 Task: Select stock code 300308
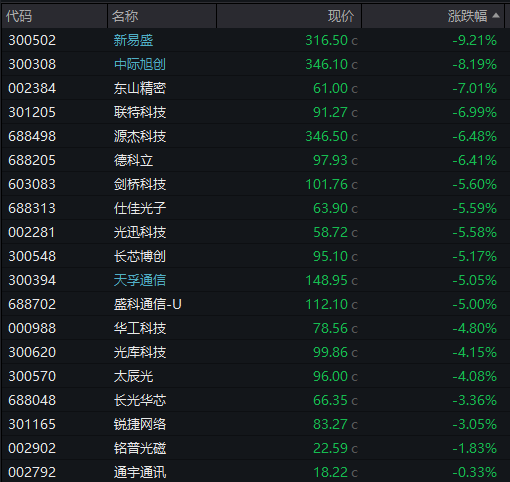tap(32, 64)
